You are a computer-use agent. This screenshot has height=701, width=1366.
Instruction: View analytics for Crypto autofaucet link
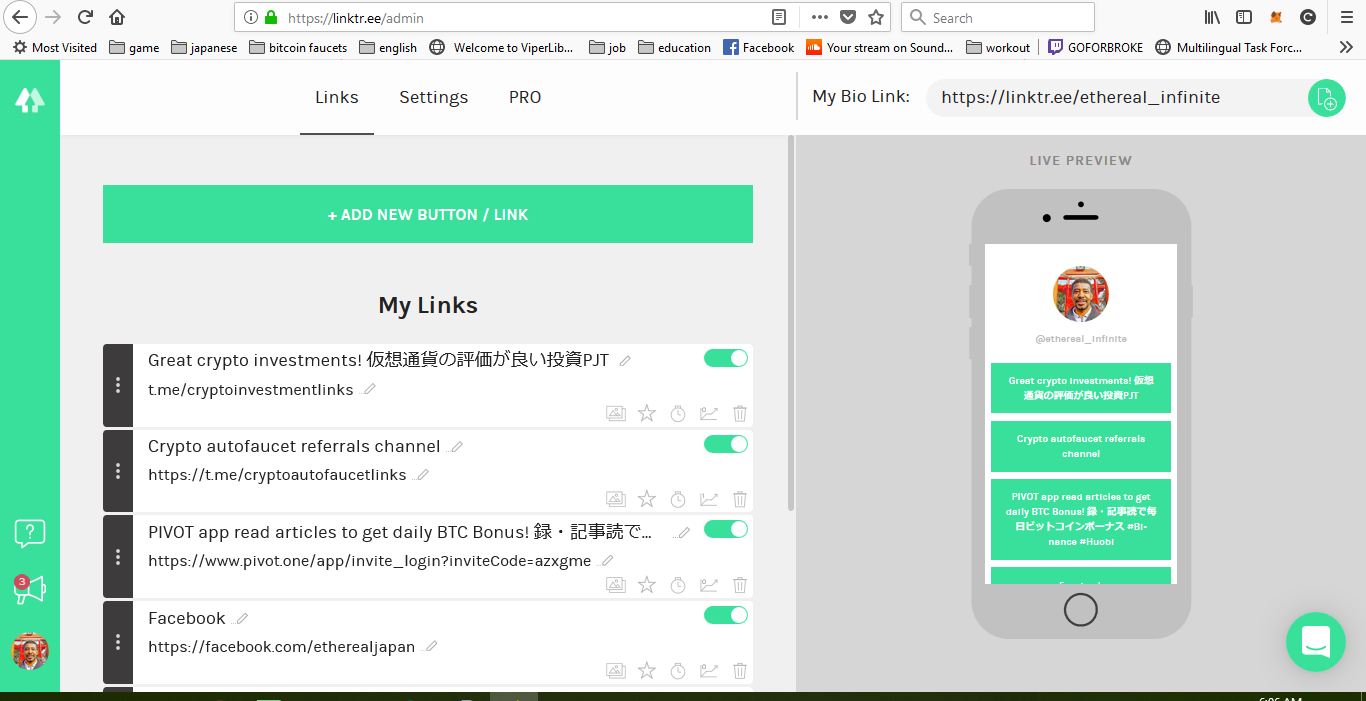coord(709,499)
